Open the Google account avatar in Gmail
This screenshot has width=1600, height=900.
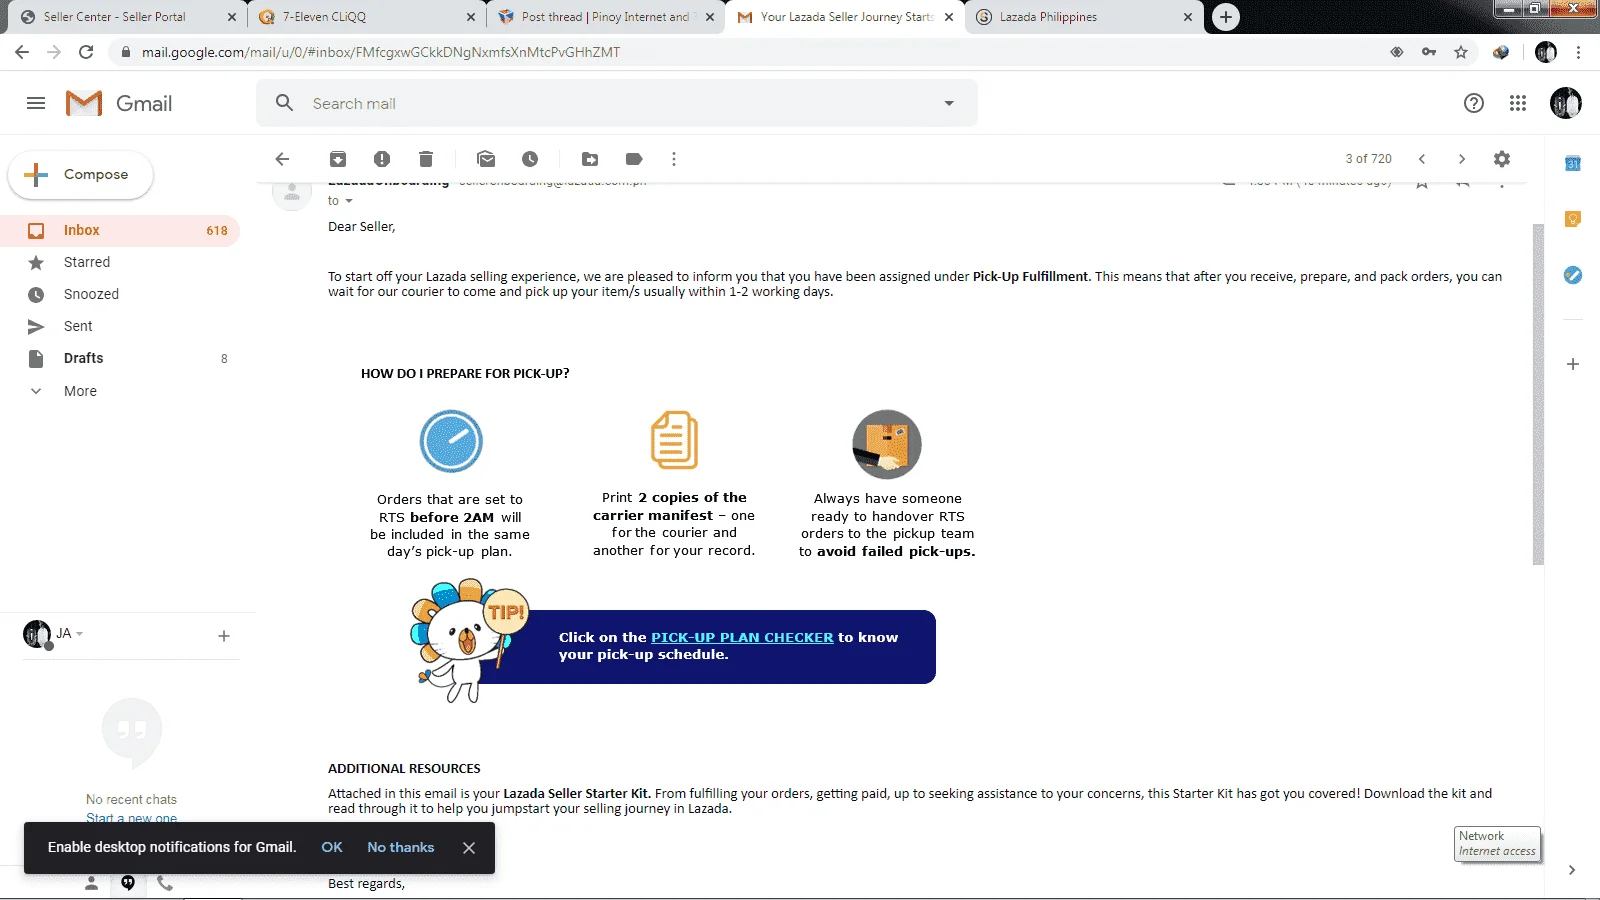[x=1565, y=103]
